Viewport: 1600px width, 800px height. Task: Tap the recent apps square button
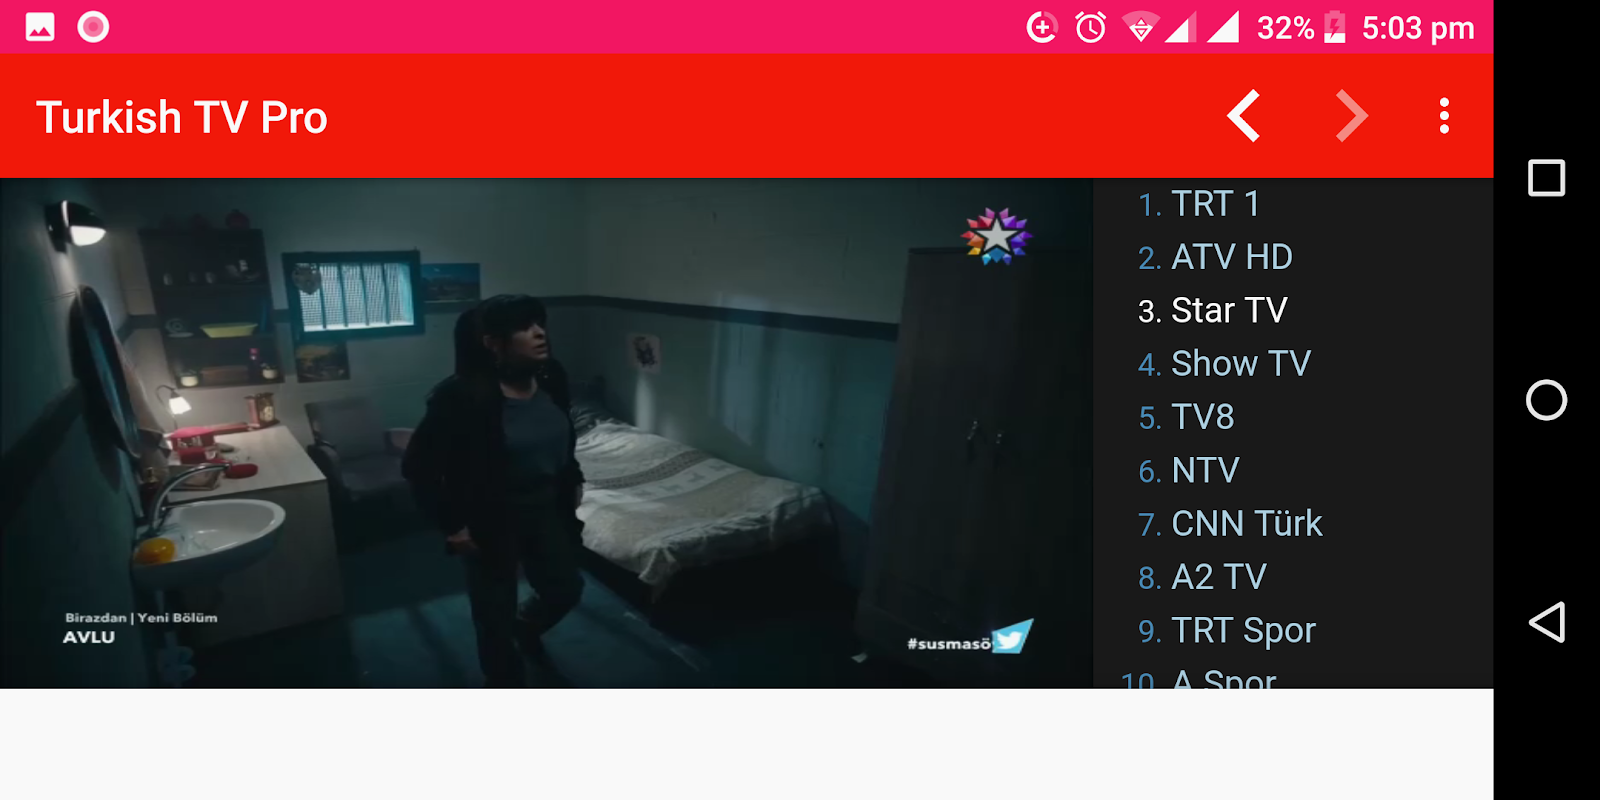pos(1546,178)
